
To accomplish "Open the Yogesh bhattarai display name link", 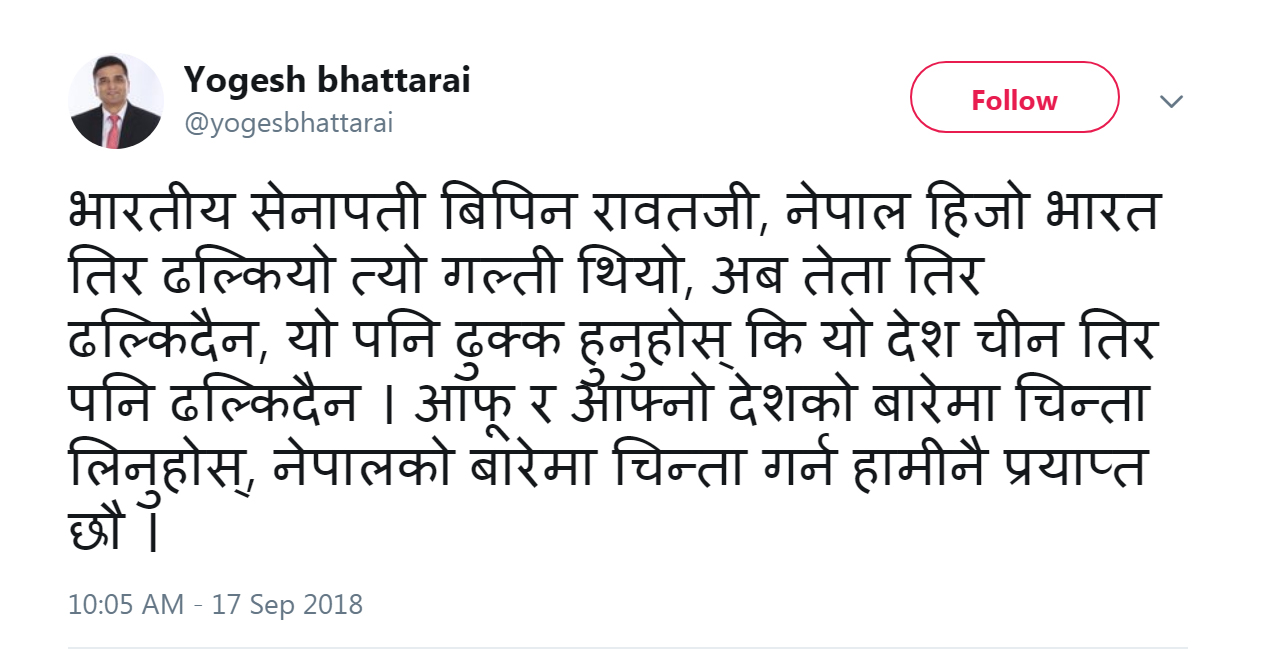I will [326, 81].
